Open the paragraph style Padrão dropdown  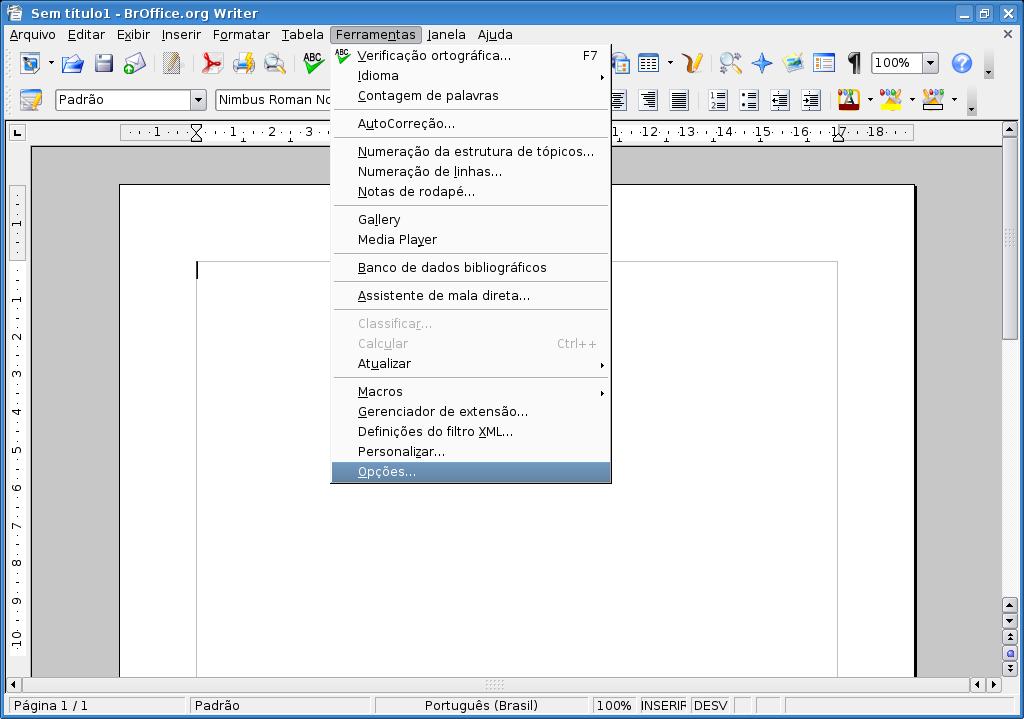coord(199,100)
